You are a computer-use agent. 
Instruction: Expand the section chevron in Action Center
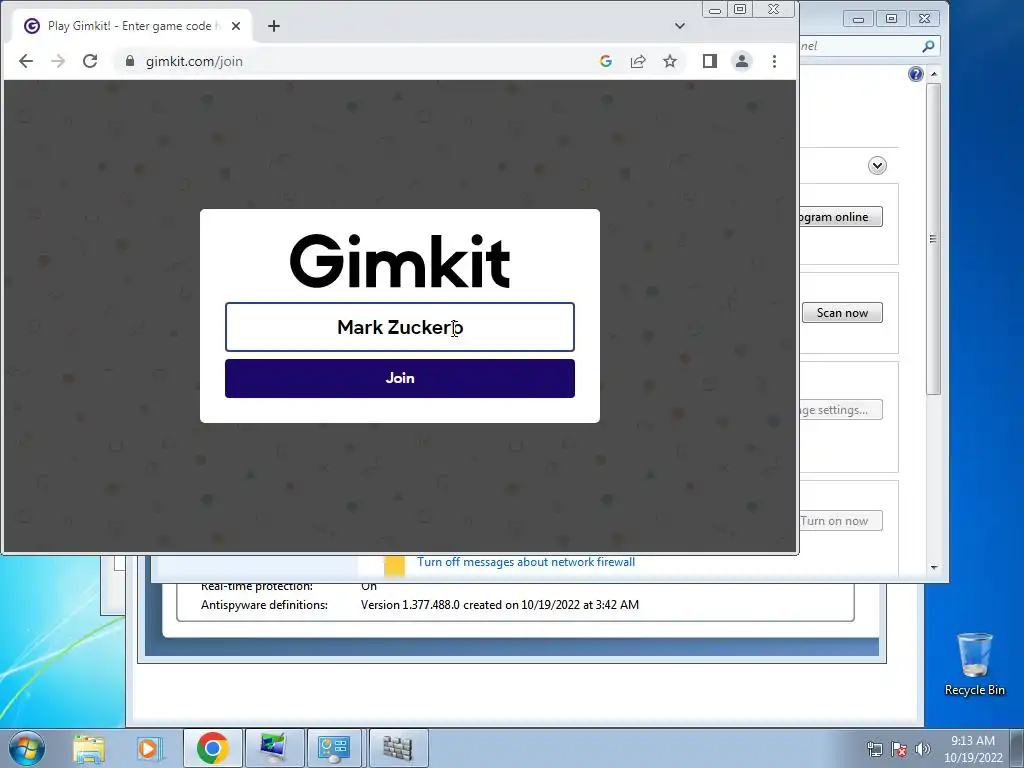click(x=877, y=165)
